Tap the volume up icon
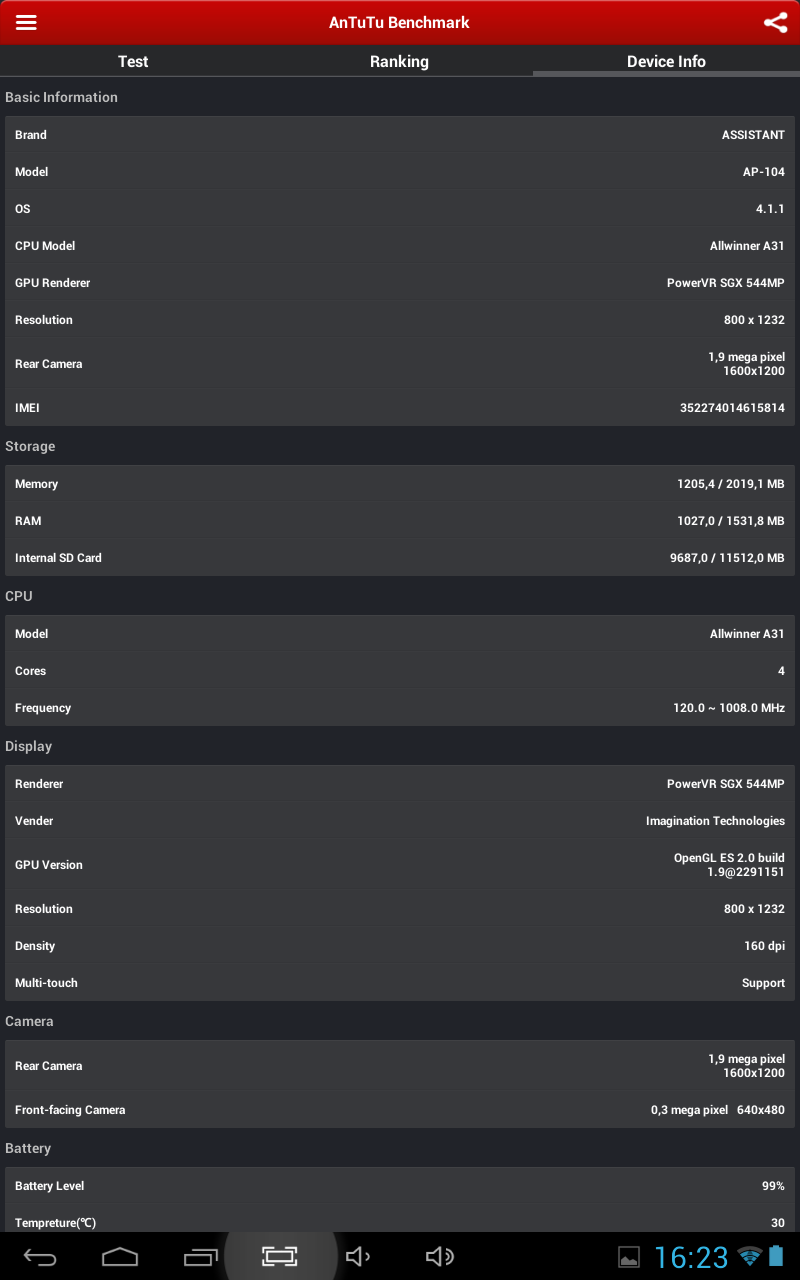The height and width of the screenshot is (1280, 800). click(440, 1256)
